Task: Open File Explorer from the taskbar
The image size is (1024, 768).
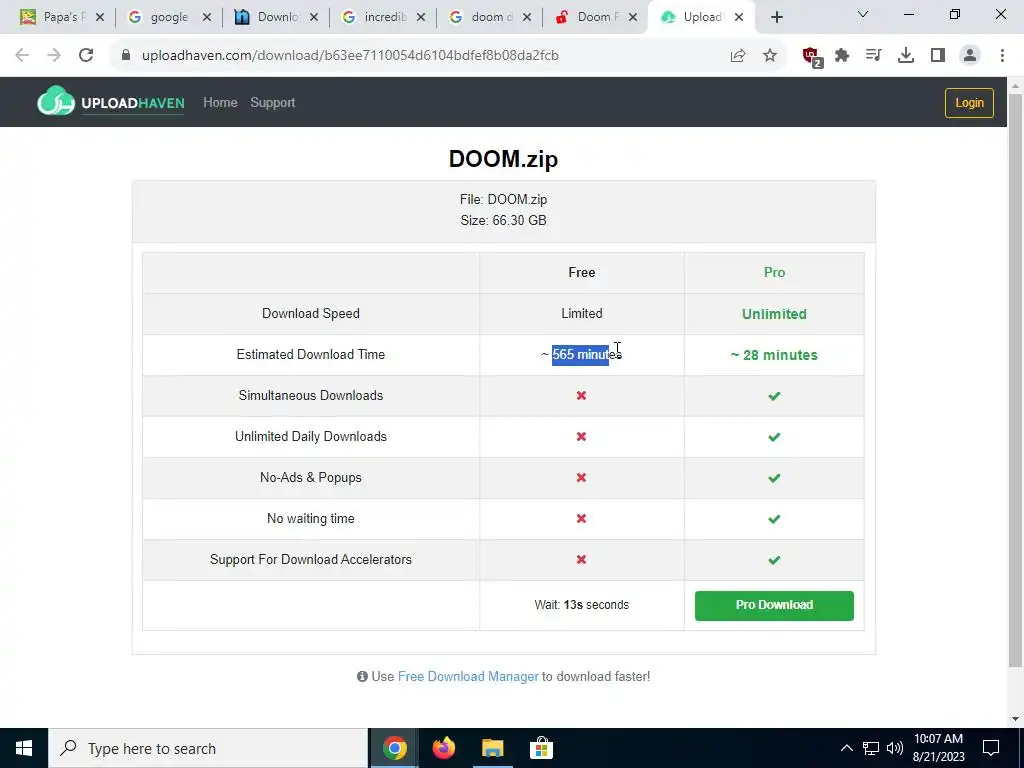Action: click(x=492, y=748)
